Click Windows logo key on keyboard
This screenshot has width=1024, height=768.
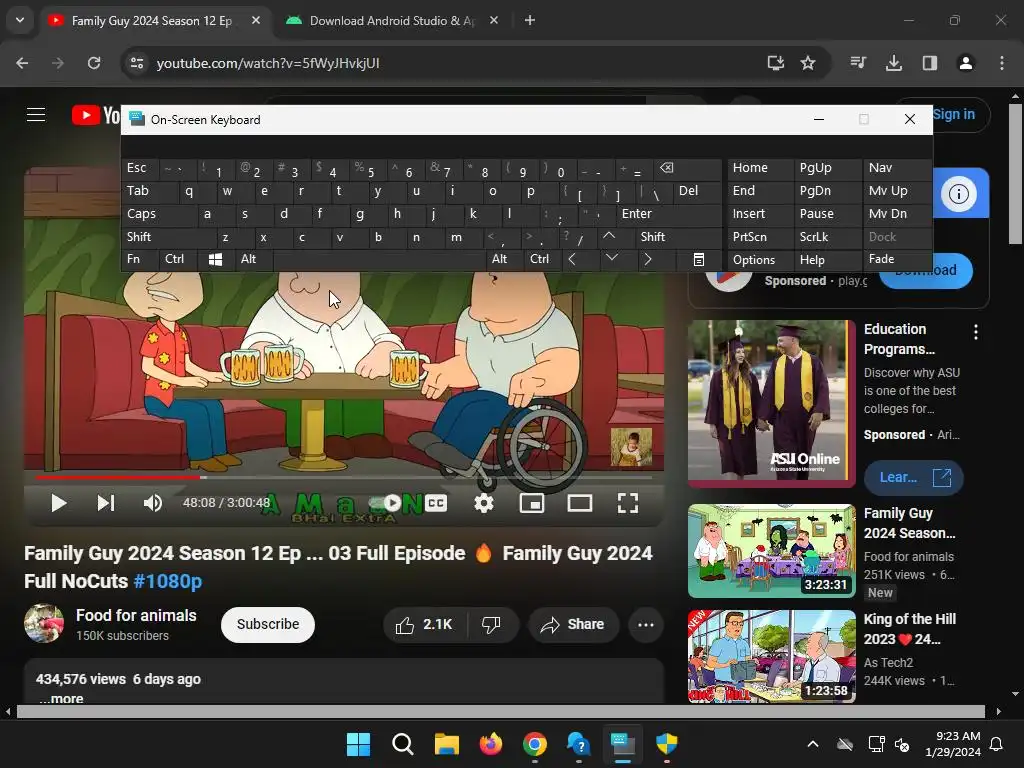(x=216, y=259)
